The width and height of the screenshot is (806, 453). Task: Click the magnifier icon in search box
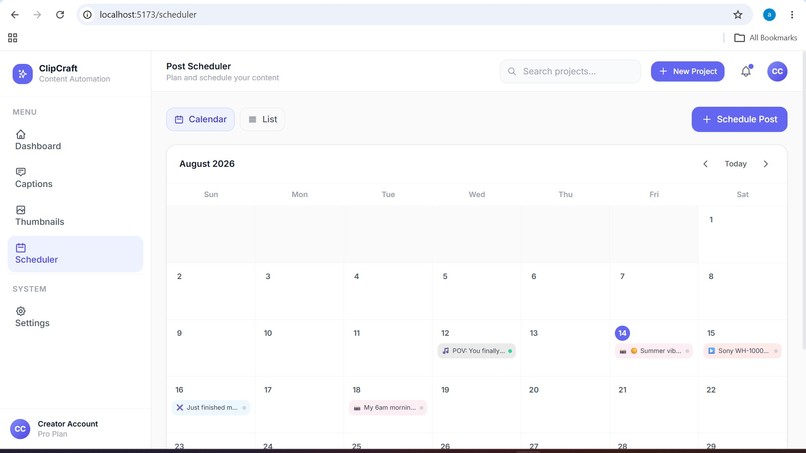pyautogui.click(x=512, y=71)
